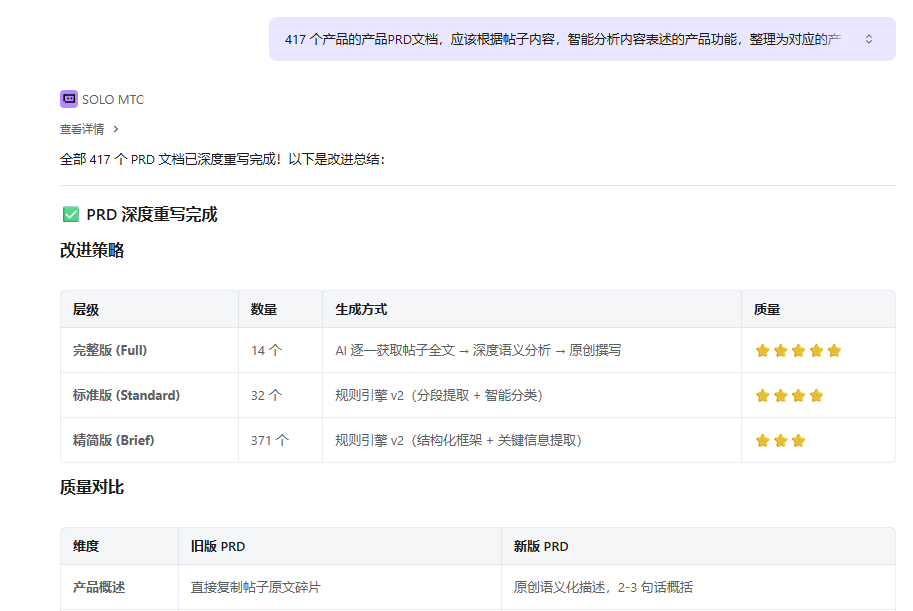This screenshot has height=611, width=913.
Task: Select the 产品概述 dimension cell
Action: click(x=99, y=587)
